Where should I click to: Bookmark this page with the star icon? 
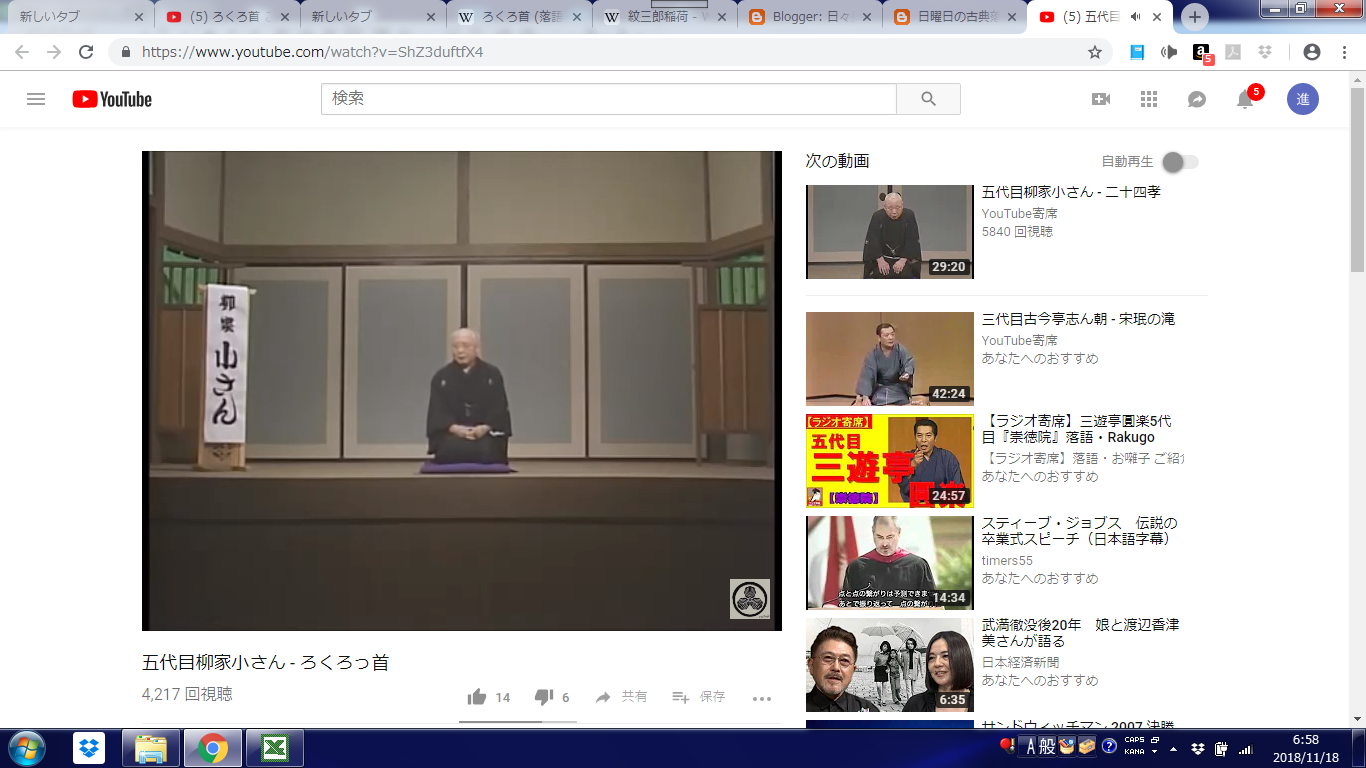1095,52
